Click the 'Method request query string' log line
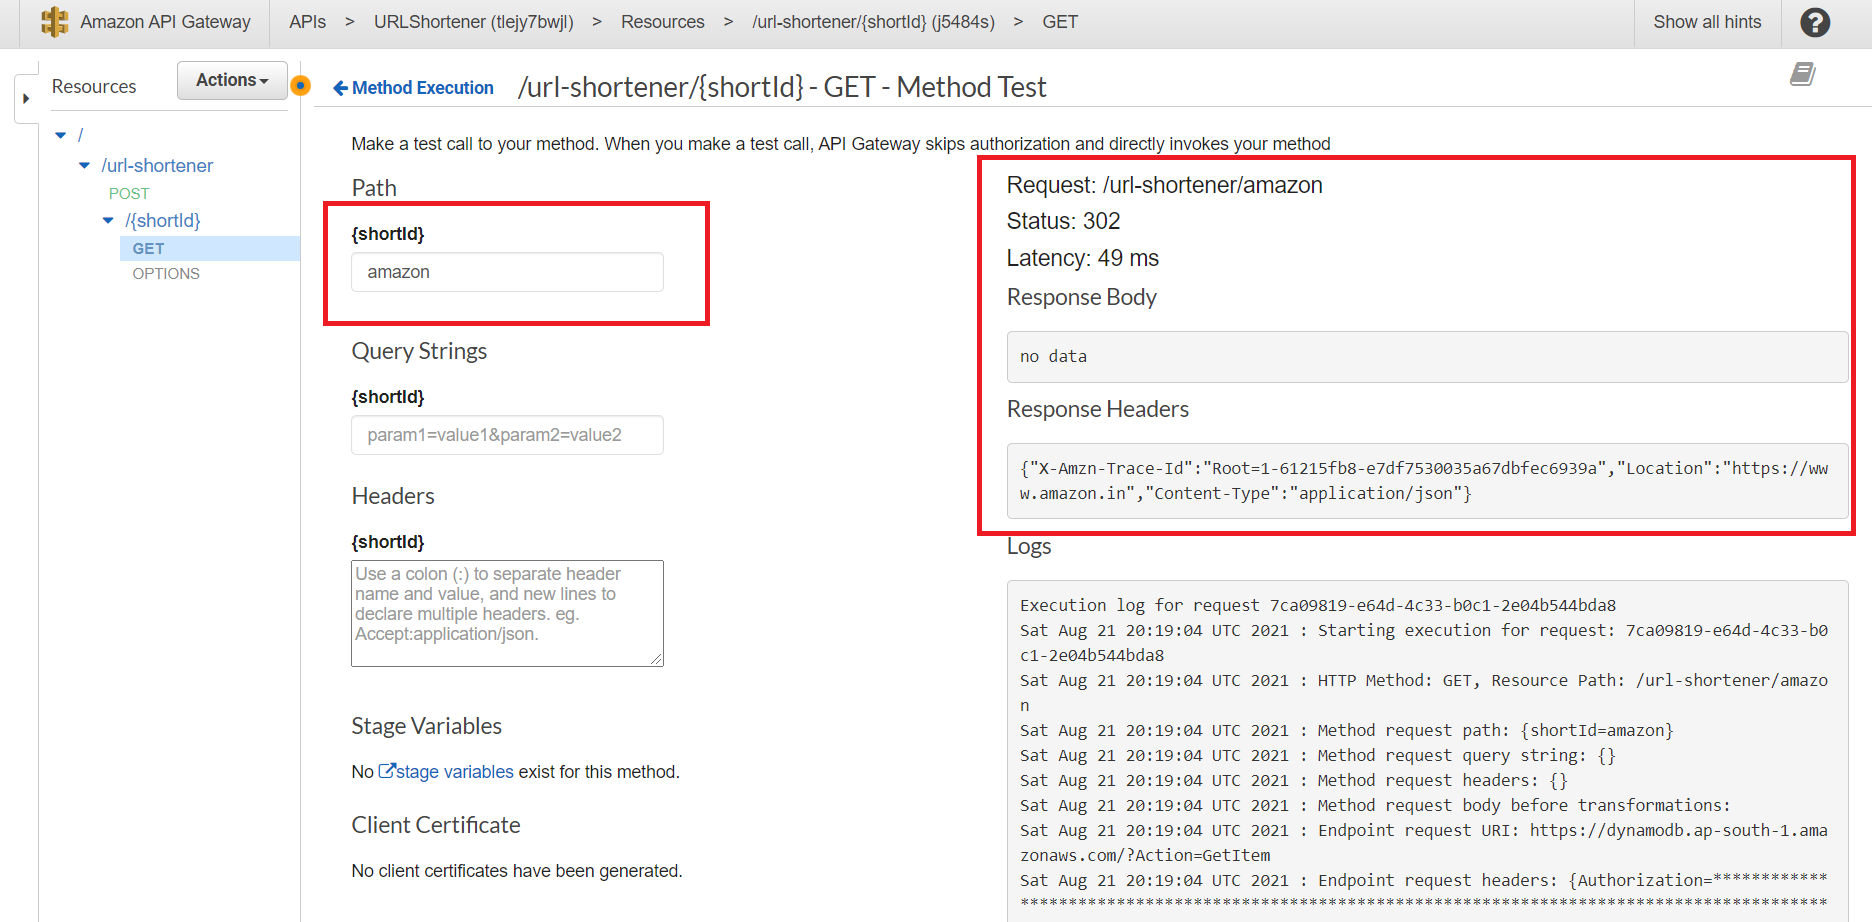Screen dimensions: 1872x922 click(1318, 756)
